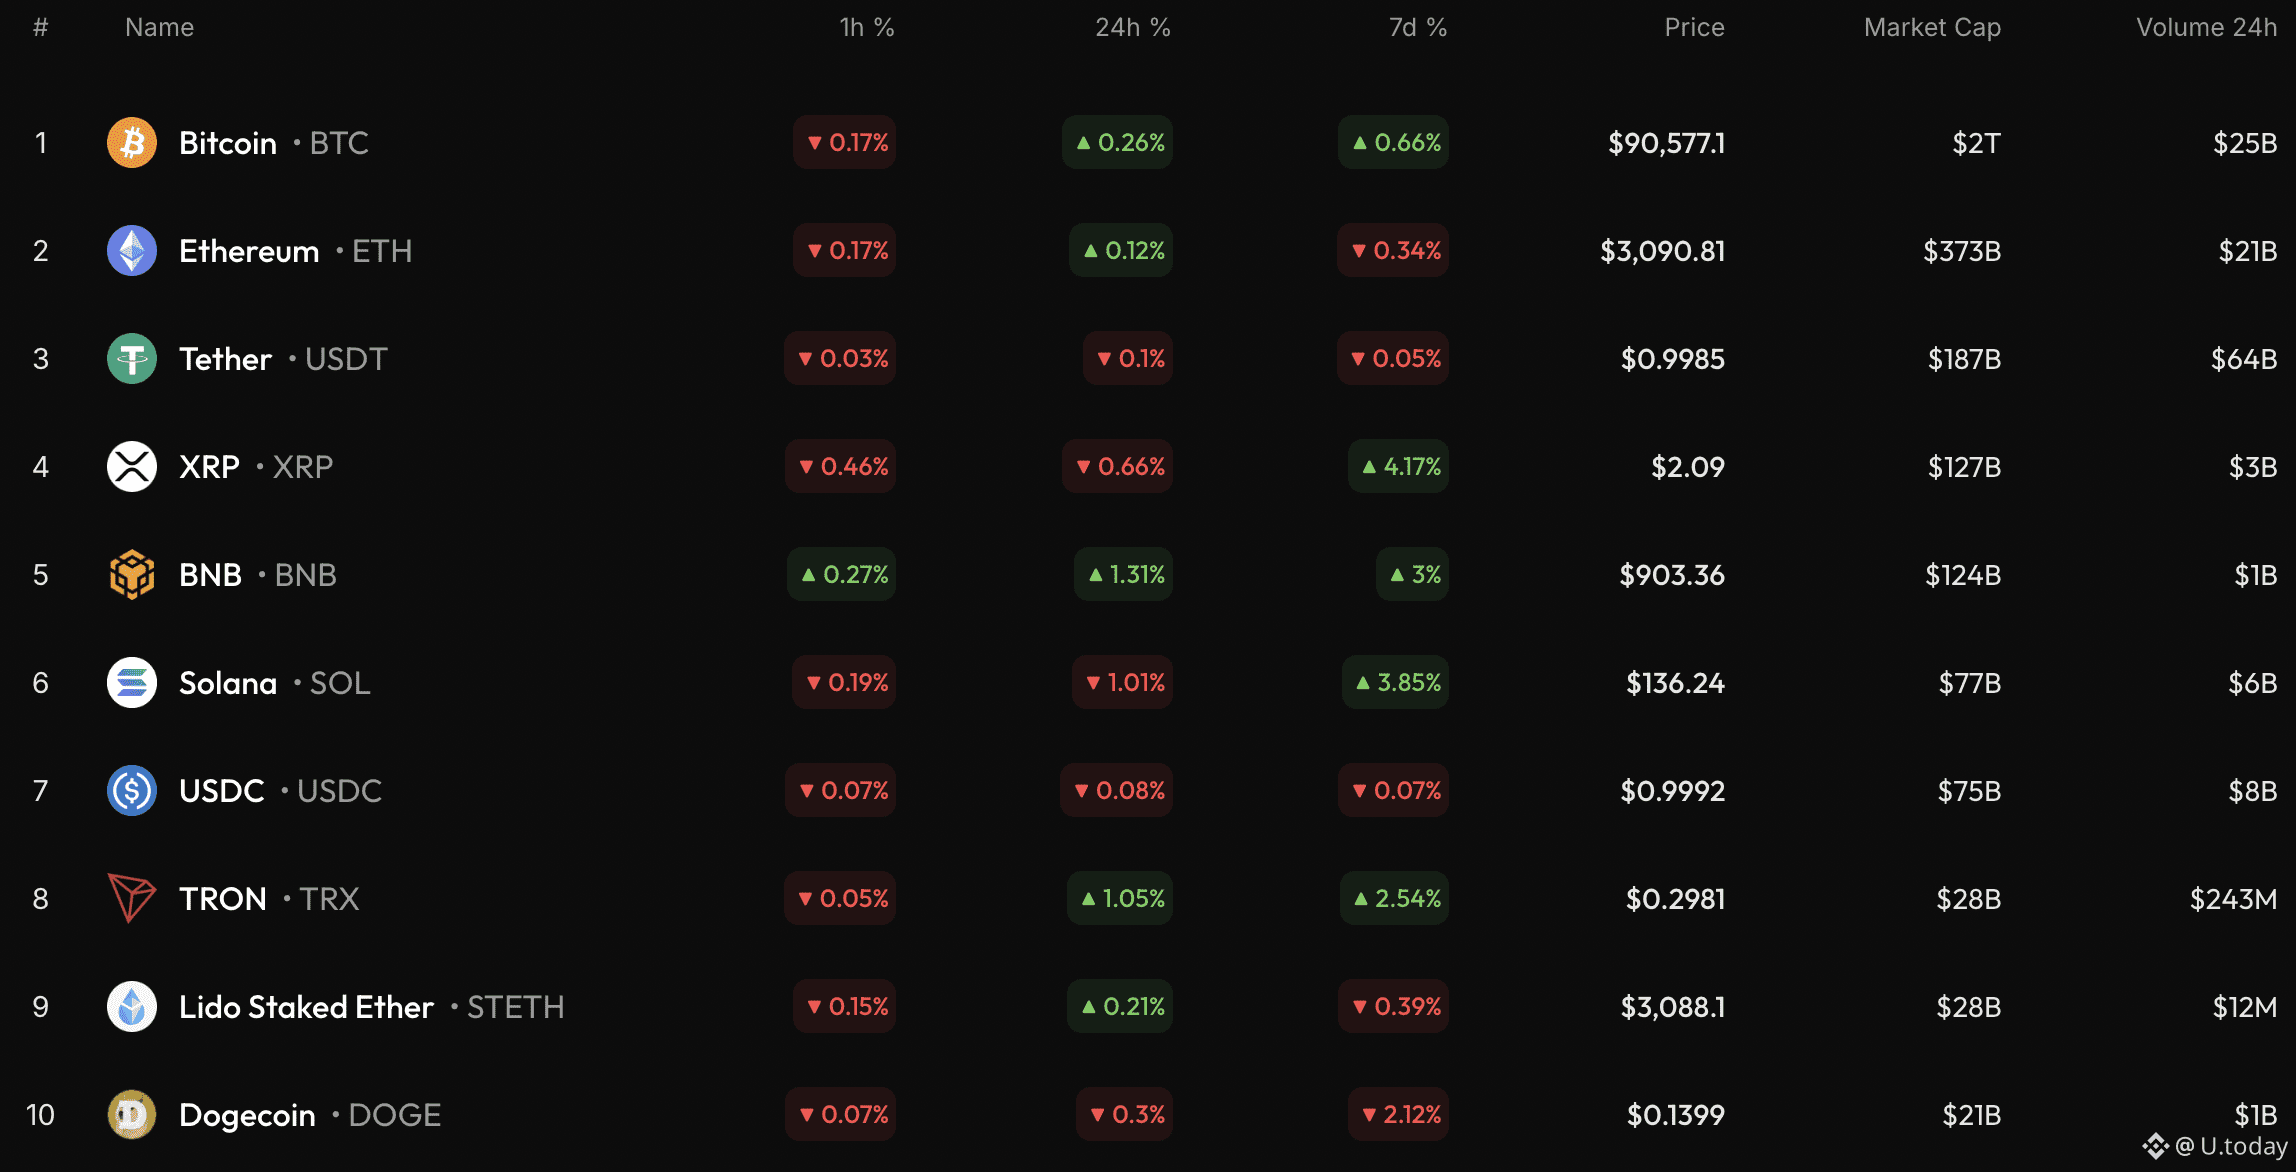
Task: Toggle Bitcoin's 24h gain badge showing 0.26%
Action: pyautogui.click(x=1117, y=142)
